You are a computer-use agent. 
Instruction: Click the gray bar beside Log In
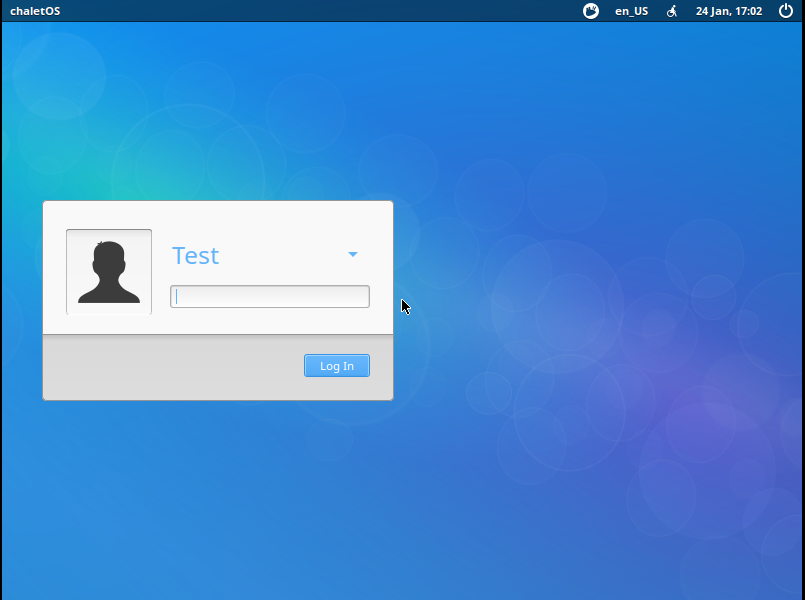pos(170,367)
